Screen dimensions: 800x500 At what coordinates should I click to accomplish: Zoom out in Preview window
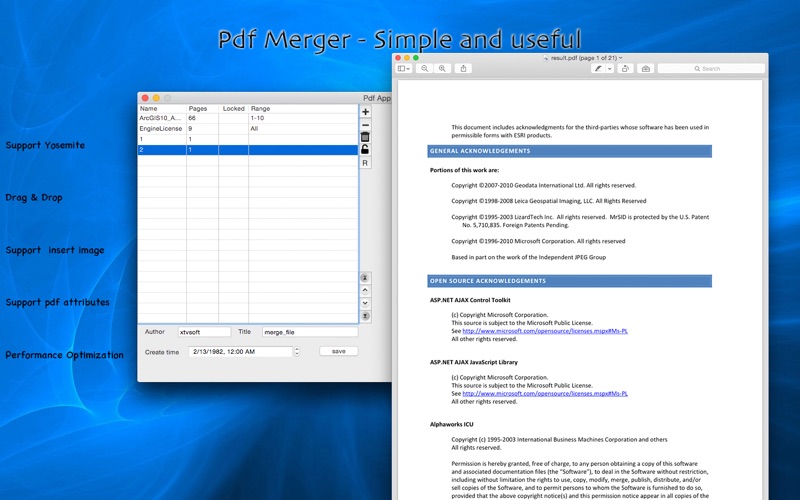(x=424, y=68)
